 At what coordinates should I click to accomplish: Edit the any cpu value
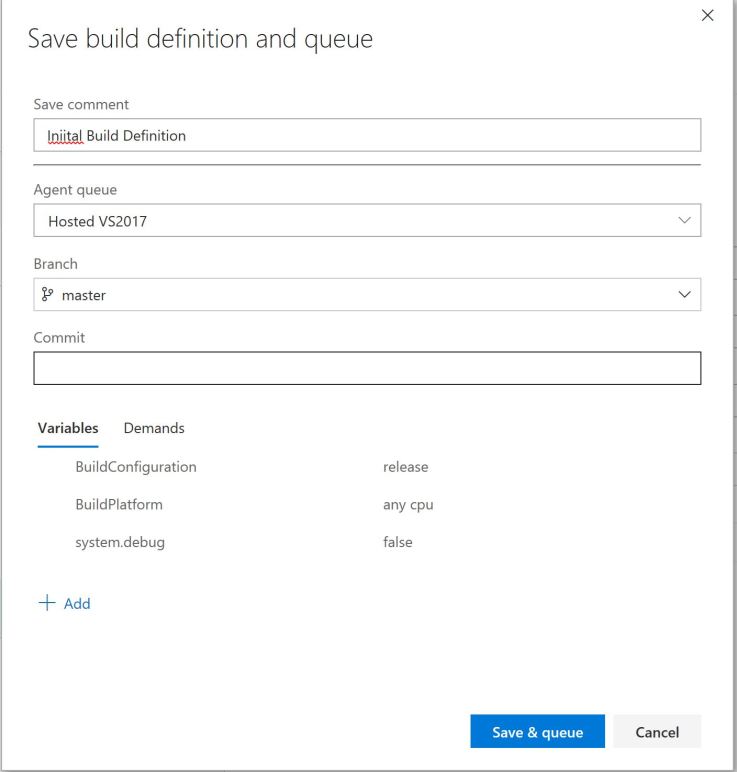(x=408, y=505)
